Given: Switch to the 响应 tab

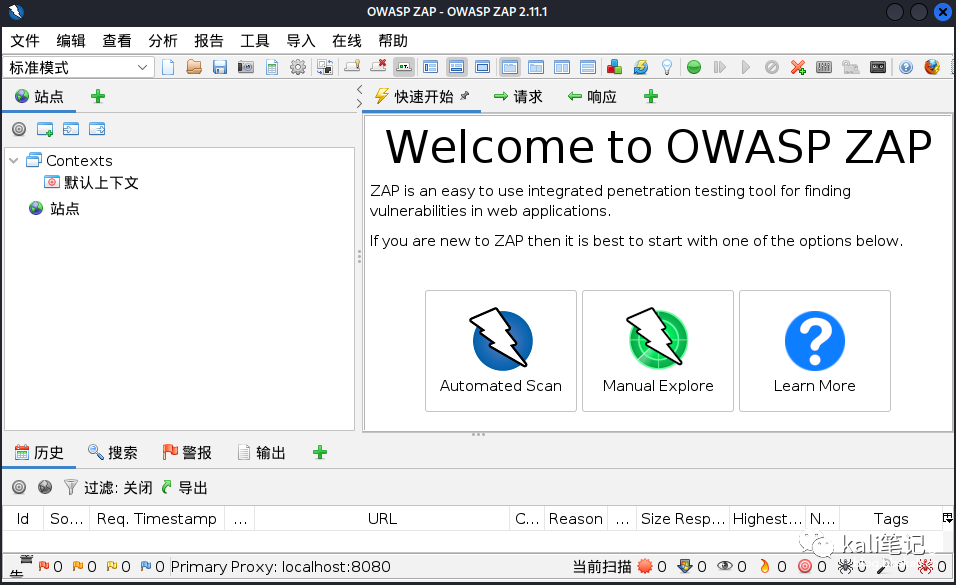Looking at the screenshot, I should pos(592,96).
